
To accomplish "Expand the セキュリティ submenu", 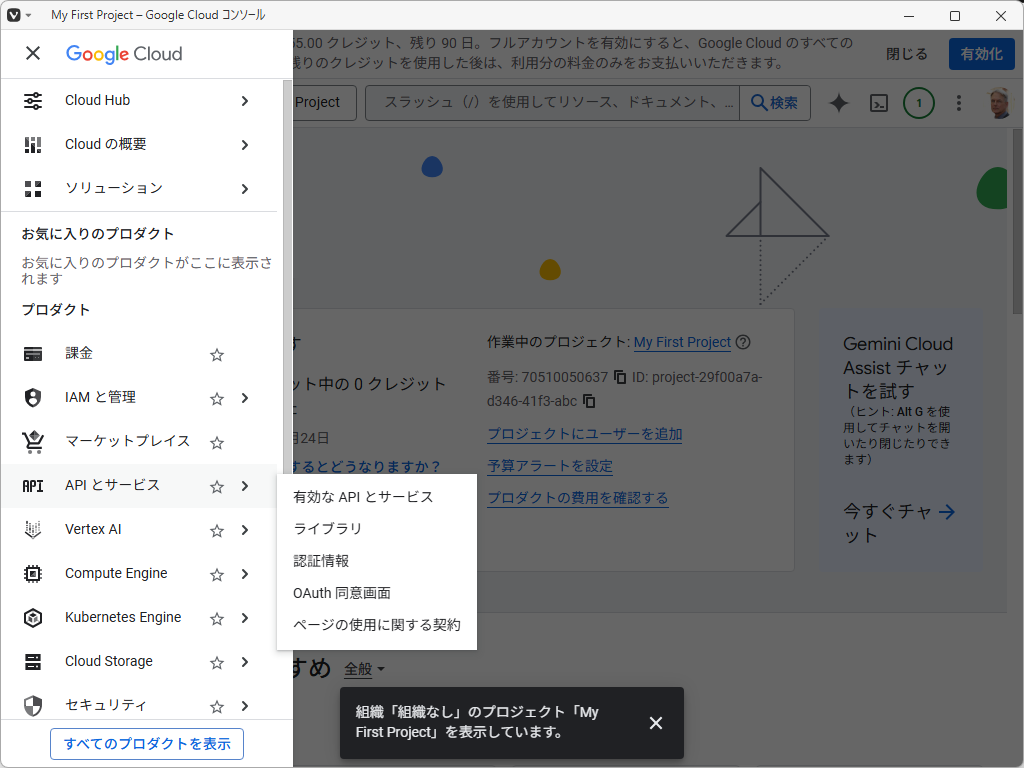I will [x=244, y=705].
